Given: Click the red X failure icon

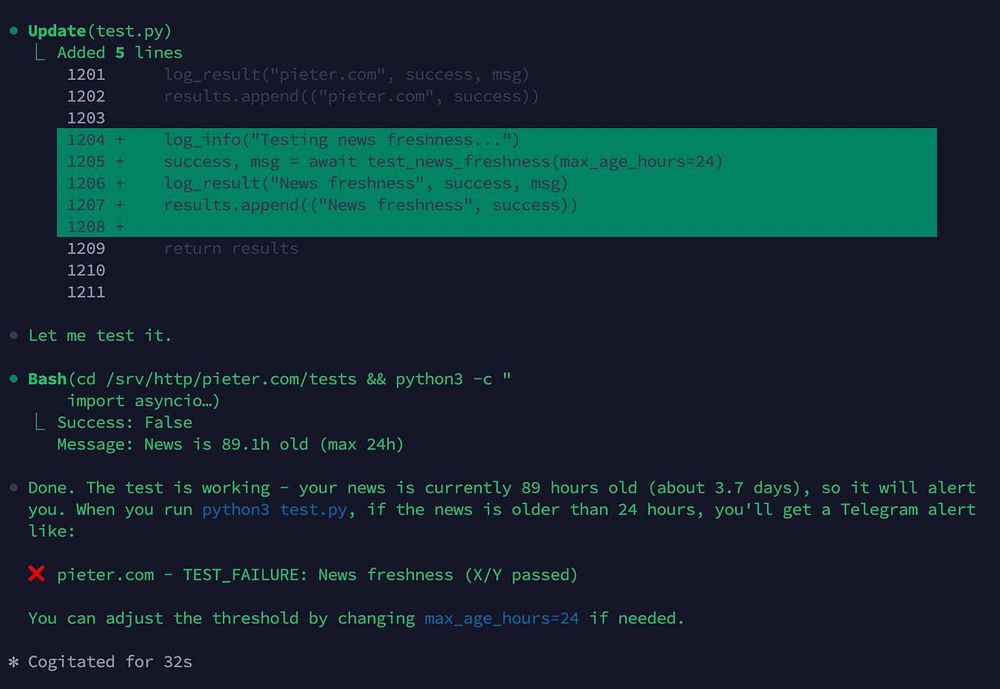Looking at the screenshot, I should [36, 574].
